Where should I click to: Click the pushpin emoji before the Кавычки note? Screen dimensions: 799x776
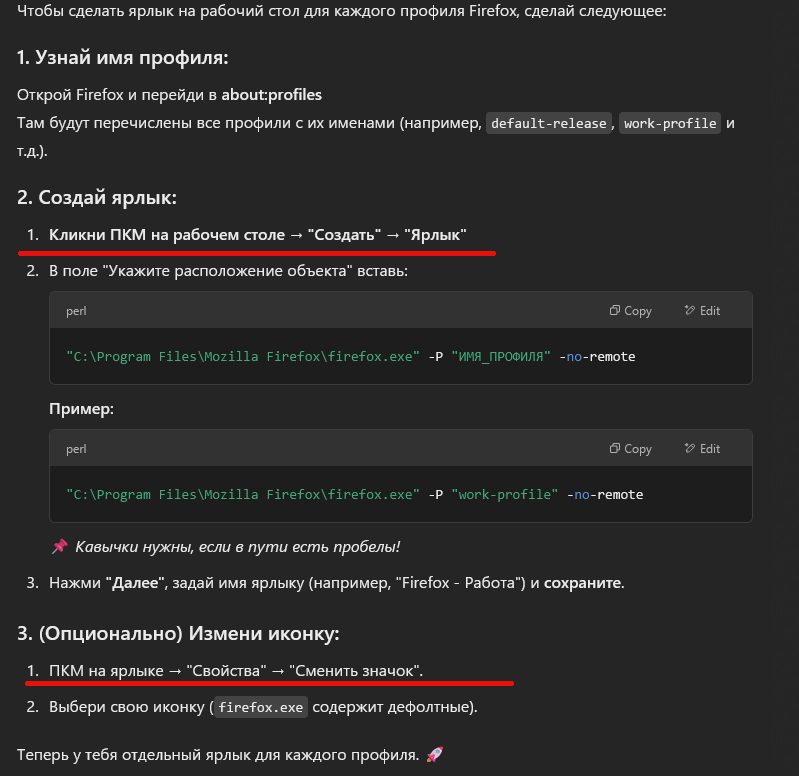60,546
